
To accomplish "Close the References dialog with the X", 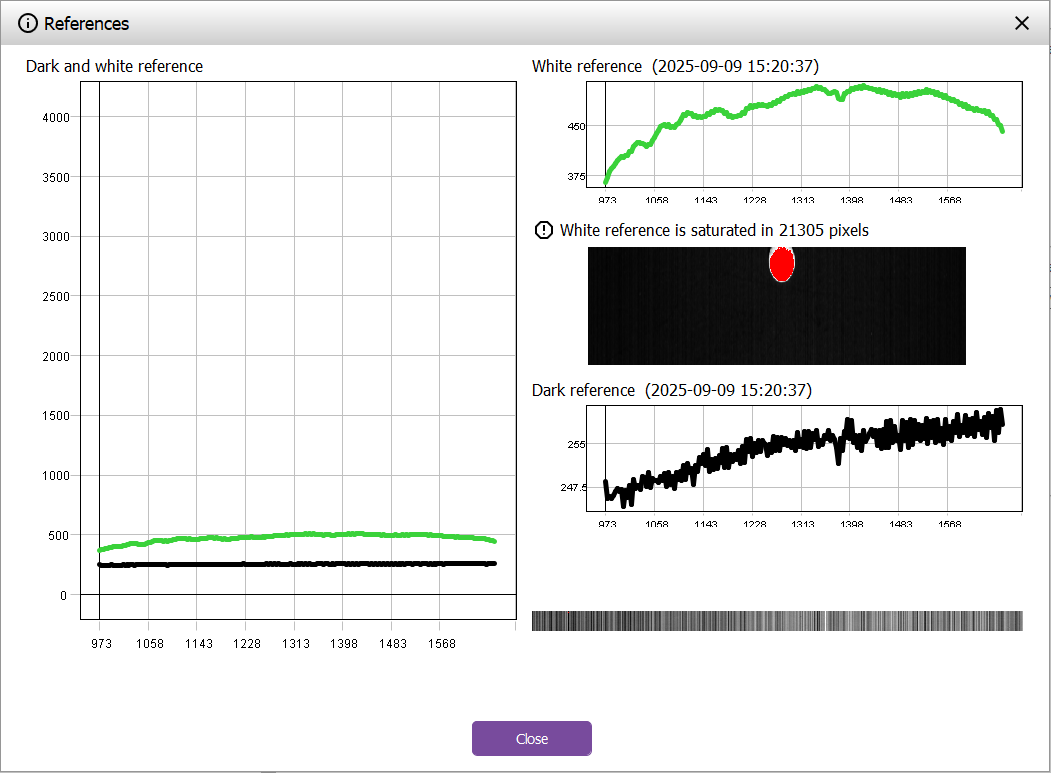I will [1021, 23].
